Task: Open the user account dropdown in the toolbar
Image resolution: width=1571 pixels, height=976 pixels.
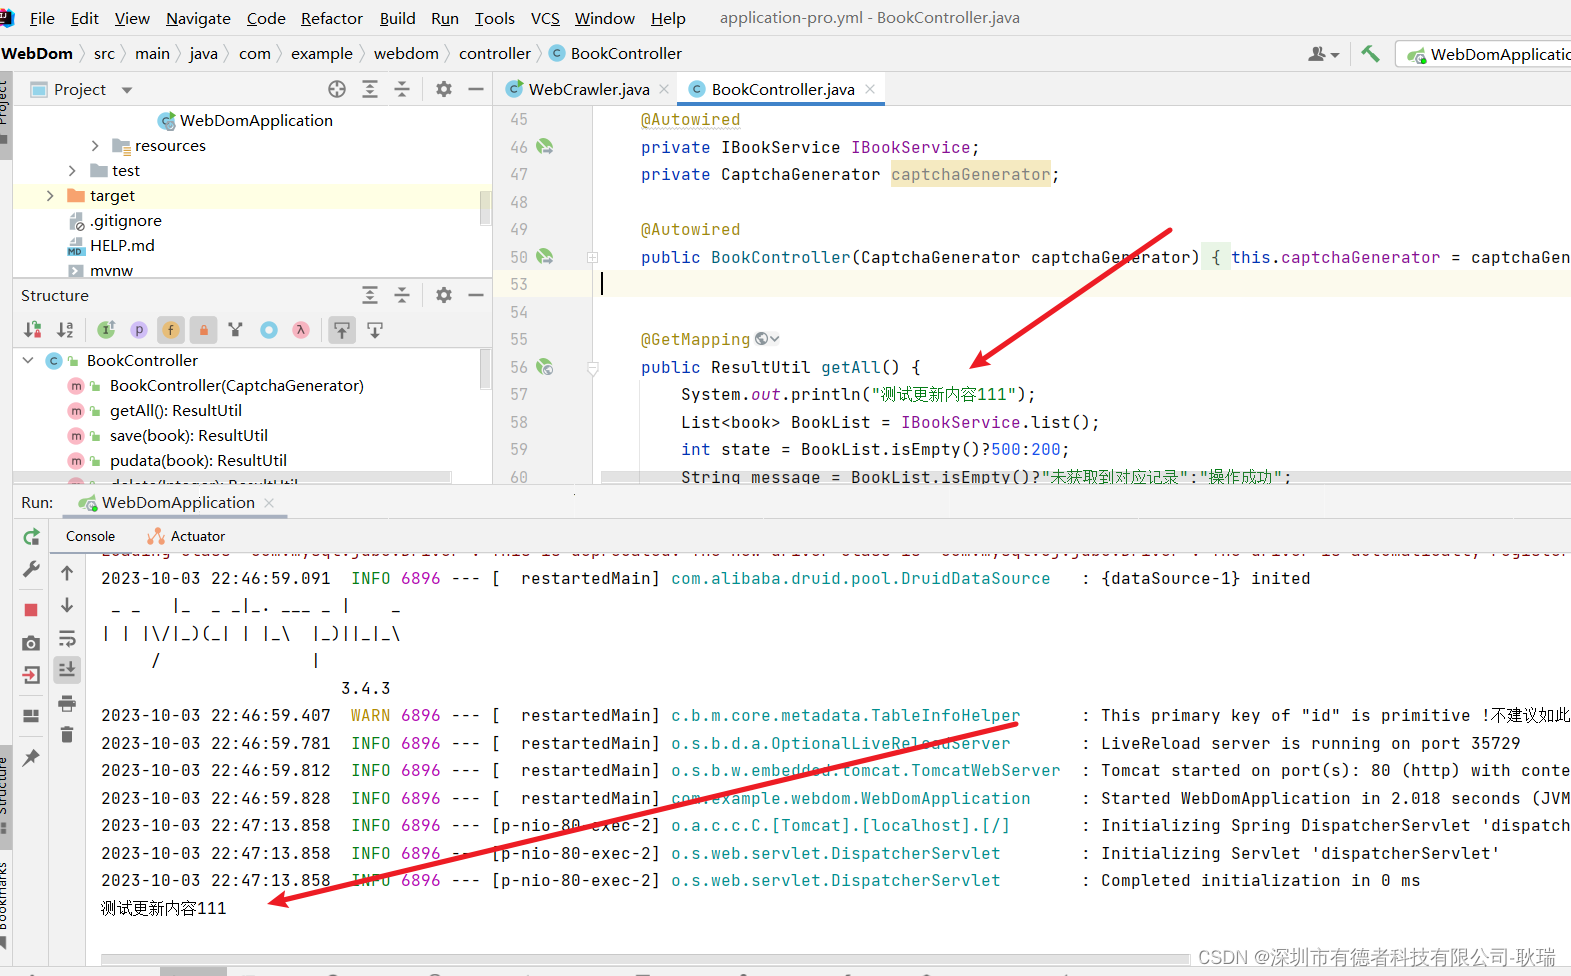Action: 1324,54
